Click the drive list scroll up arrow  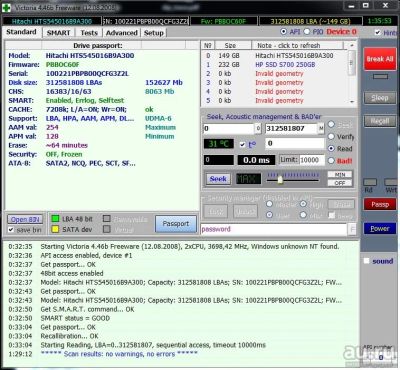pos(352,45)
